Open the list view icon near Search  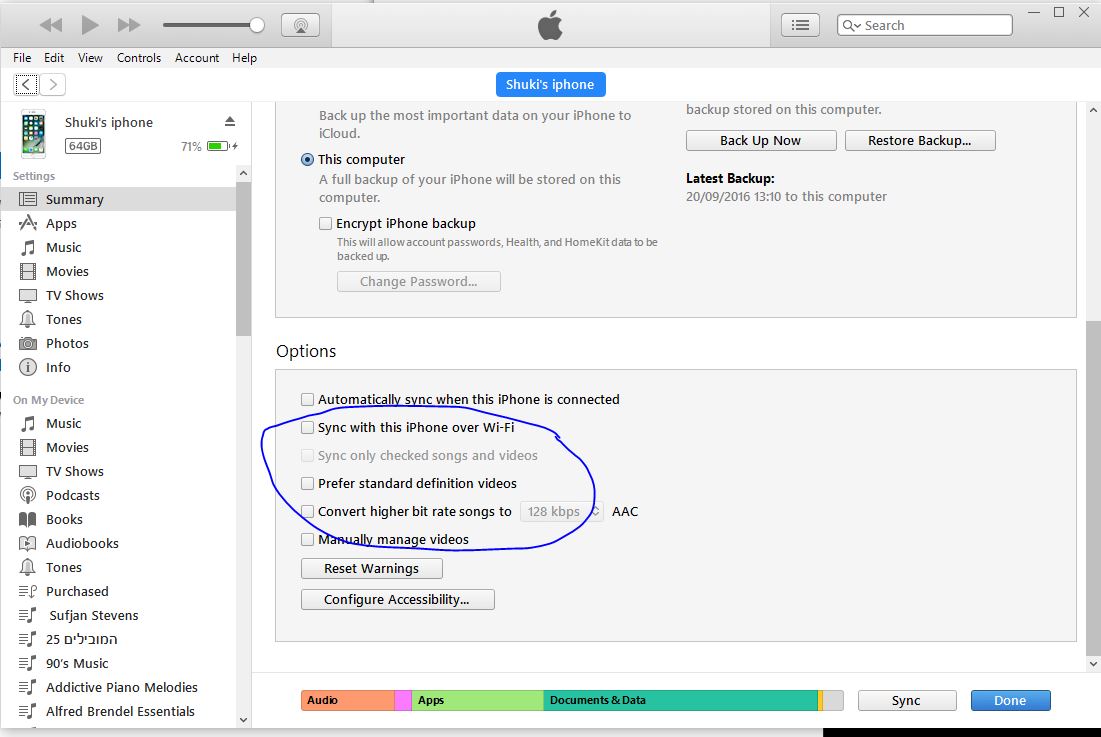(x=800, y=25)
